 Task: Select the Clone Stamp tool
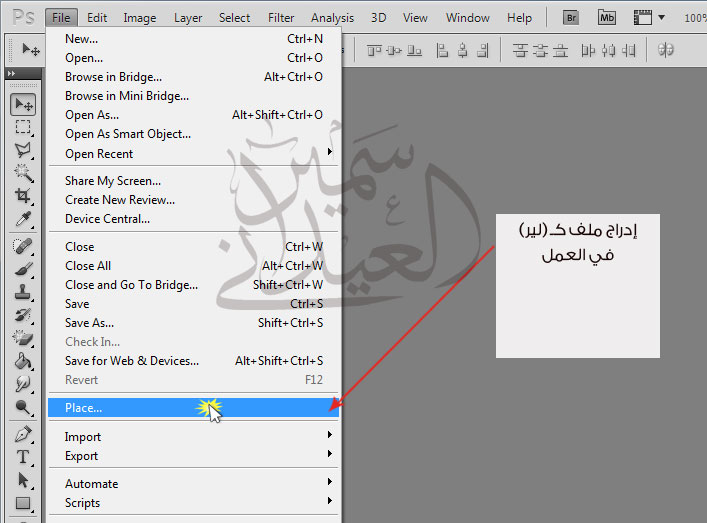pos(23,292)
